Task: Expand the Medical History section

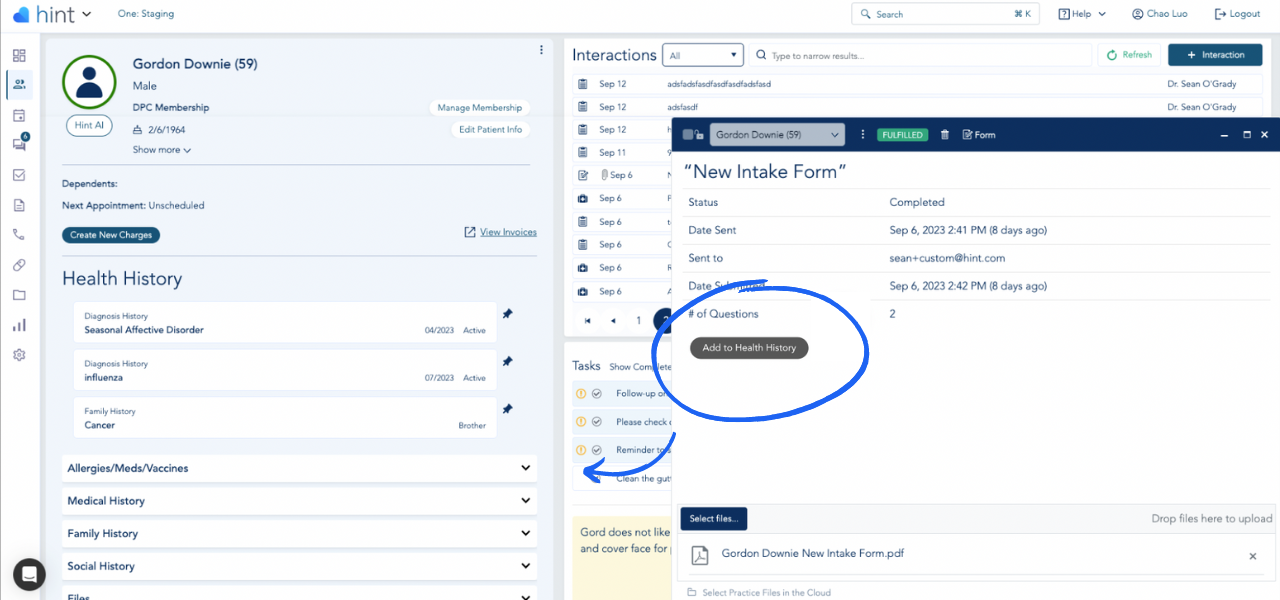Action: pos(300,500)
